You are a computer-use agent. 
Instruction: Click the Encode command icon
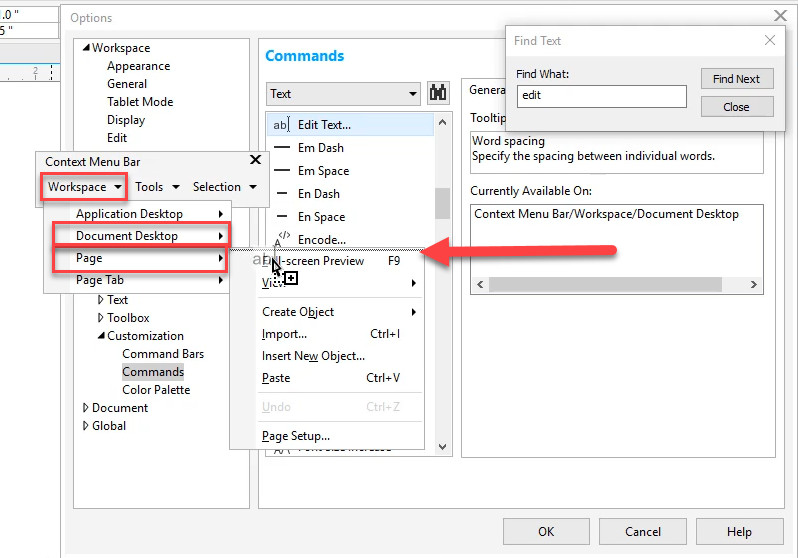pos(282,238)
